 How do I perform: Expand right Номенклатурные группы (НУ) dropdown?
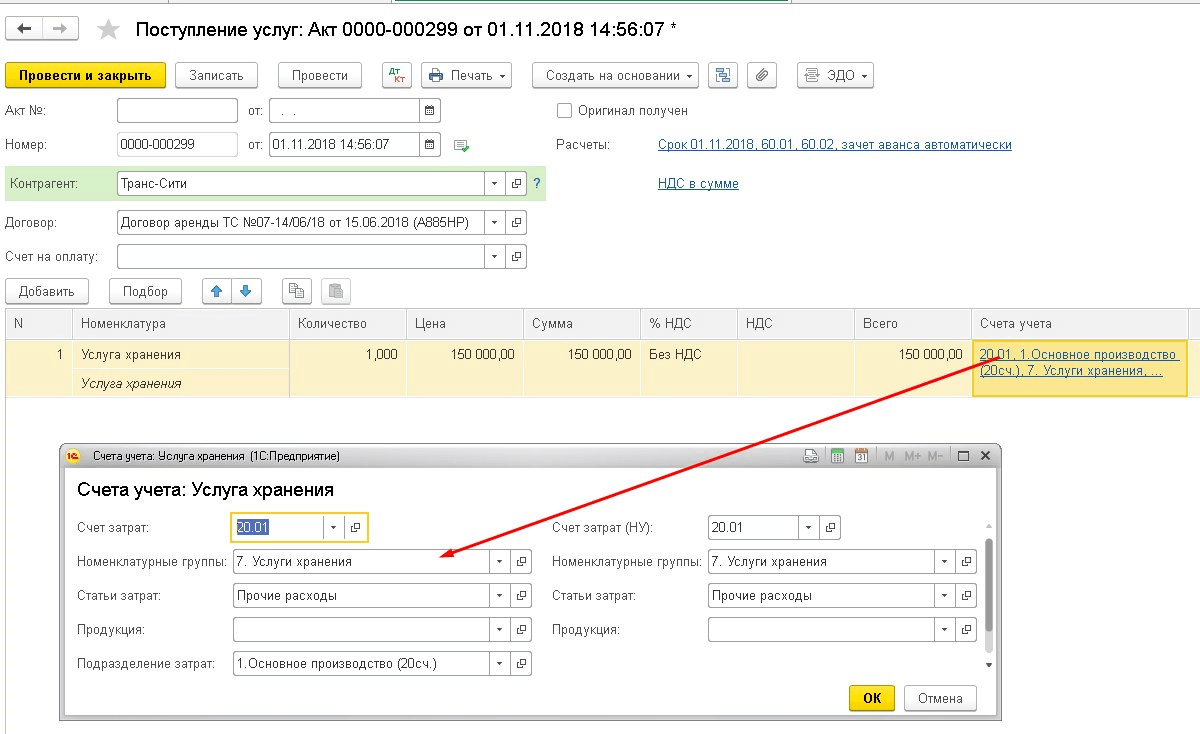point(945,562)
